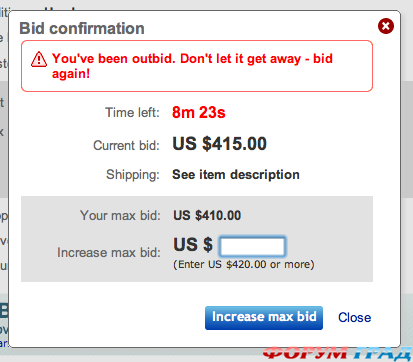Click the "Enter US $420.00 or more" hint
This screenshot has width=413, height=362.
point(244,264)
